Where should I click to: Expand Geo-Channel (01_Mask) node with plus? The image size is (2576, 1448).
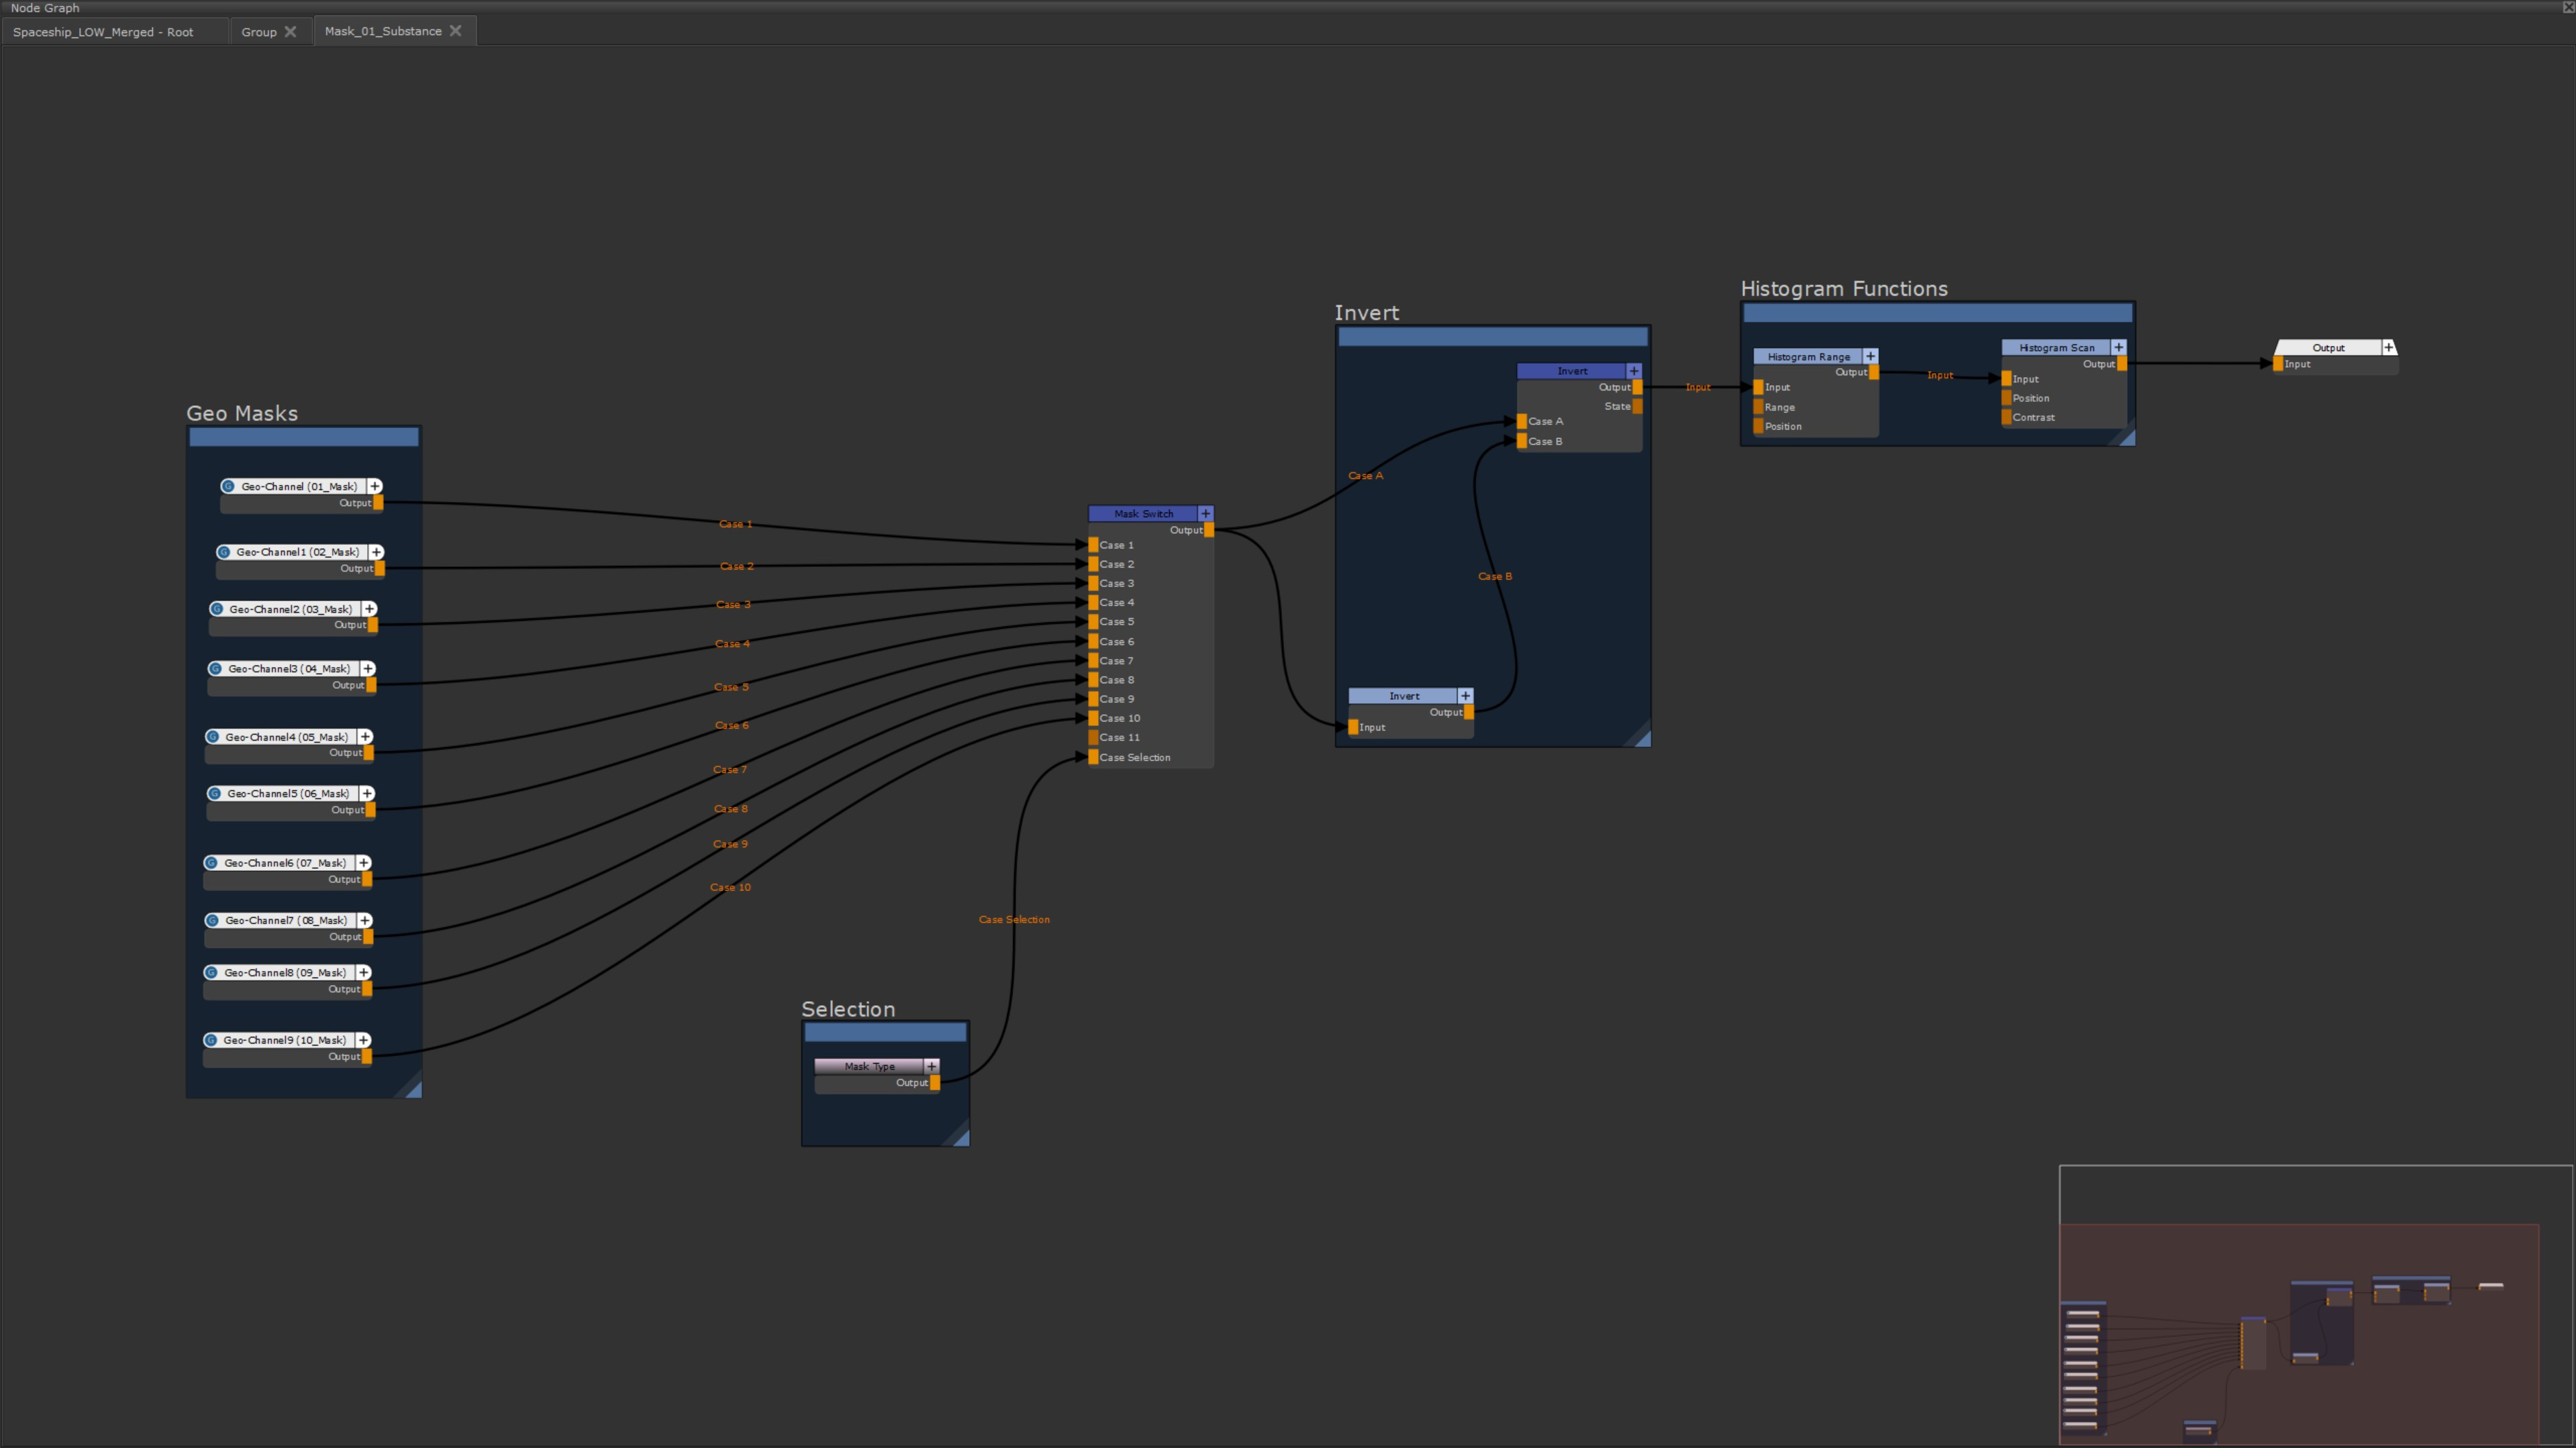[x=375, y=486]
